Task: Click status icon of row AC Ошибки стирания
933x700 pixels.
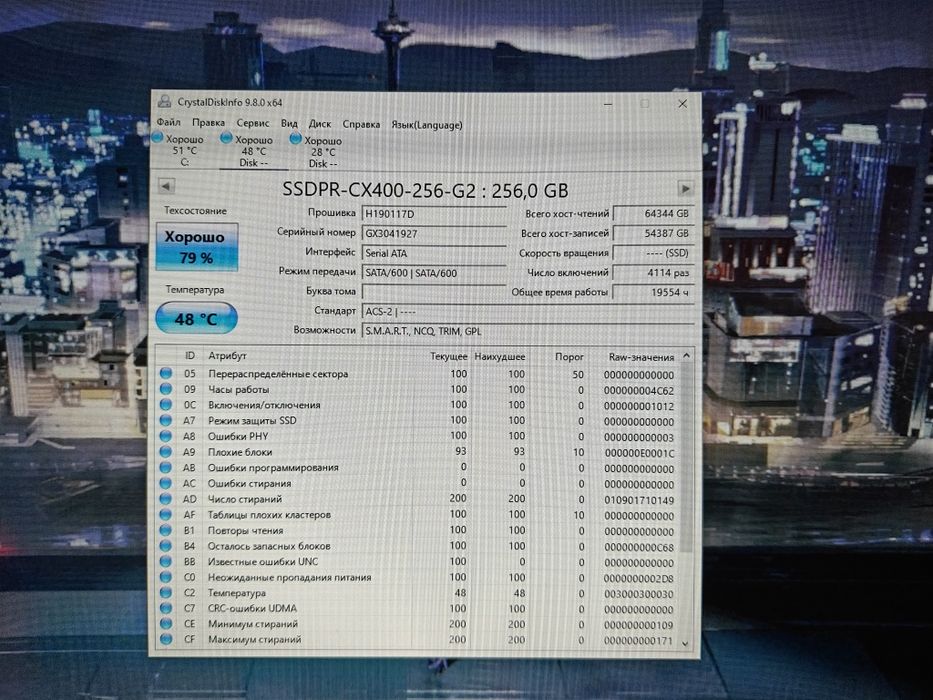Action: tap(166, 483)
